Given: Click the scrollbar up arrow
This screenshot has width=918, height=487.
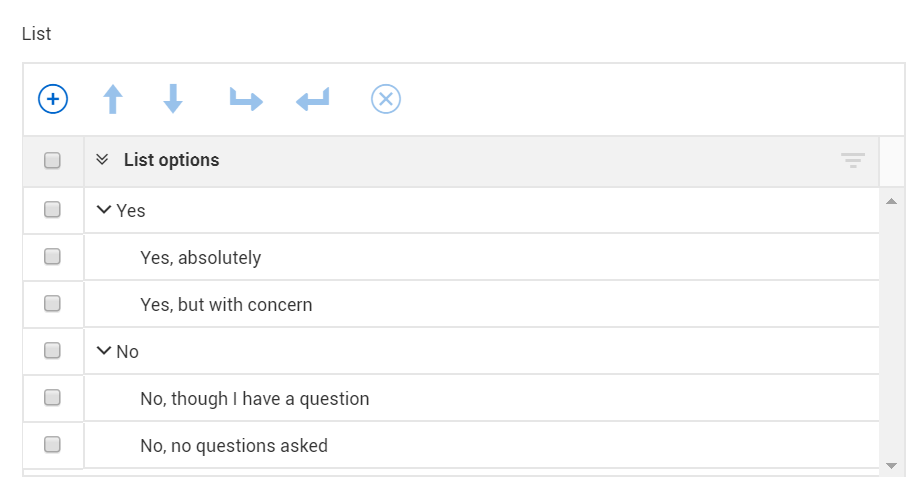Looking at the screenshot, I should (x=892, y=202).
